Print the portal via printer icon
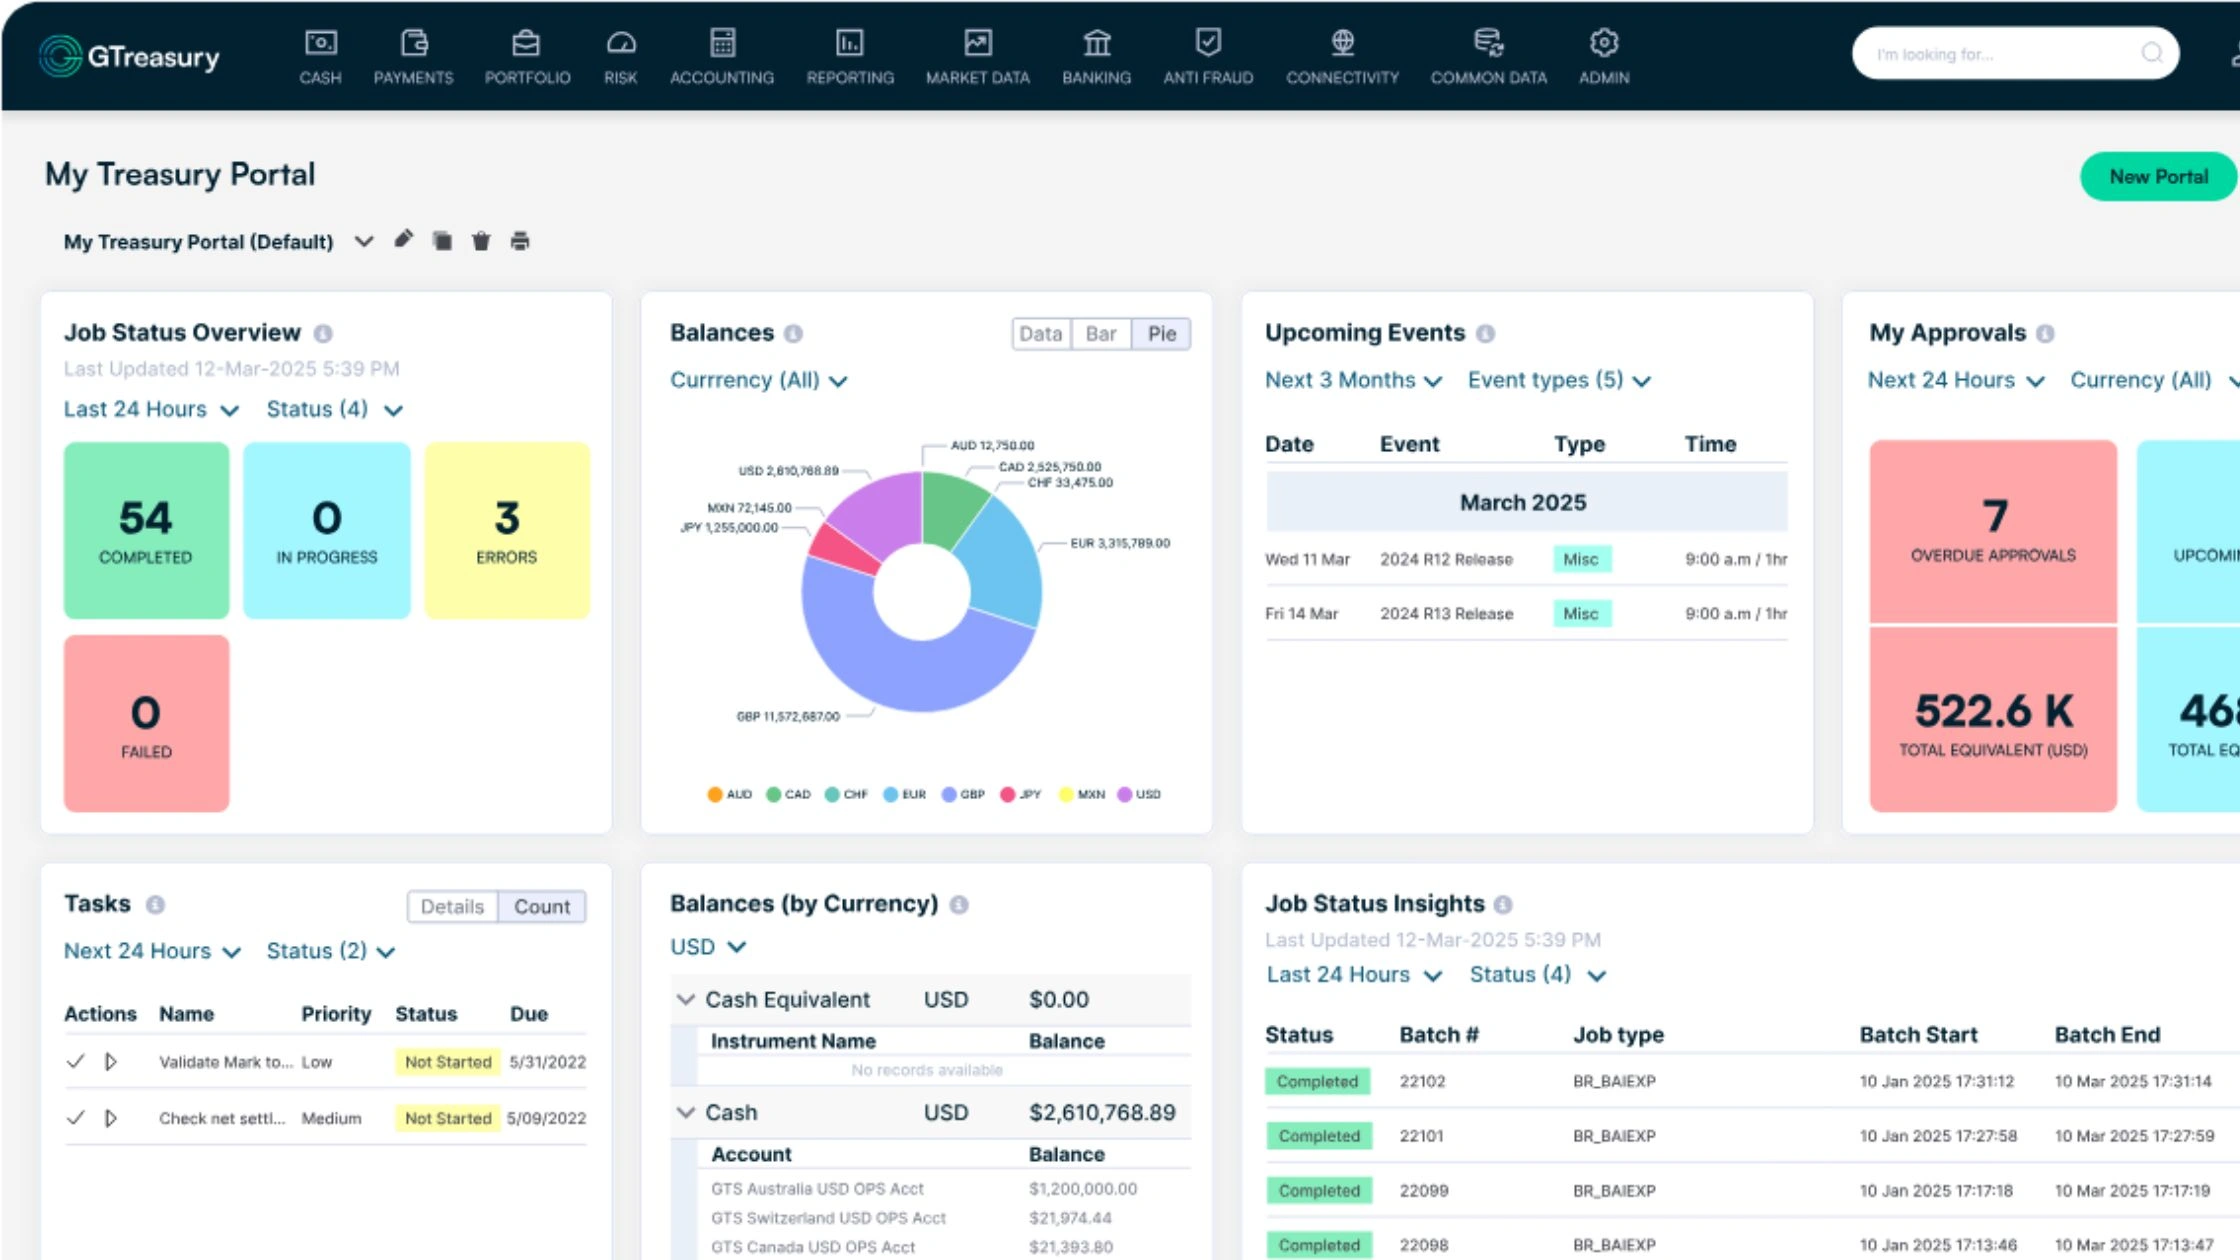 pyautogui.click(x=520, y=241)
